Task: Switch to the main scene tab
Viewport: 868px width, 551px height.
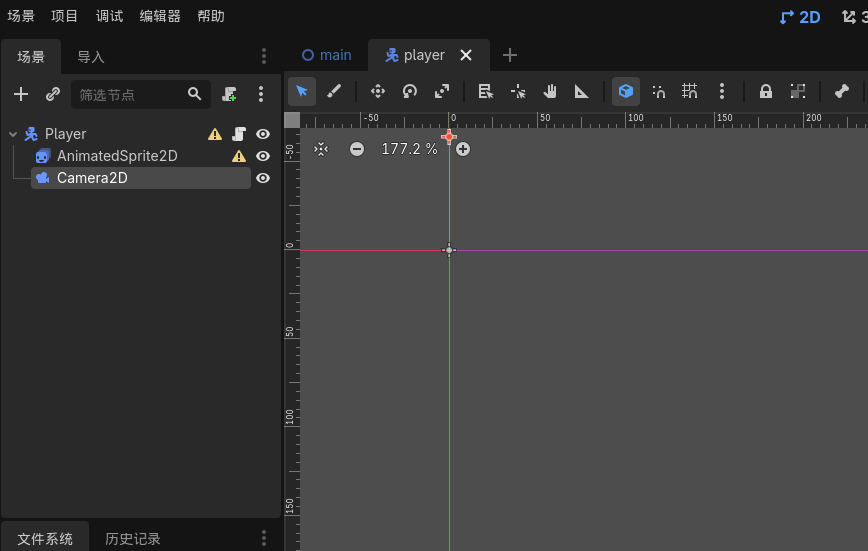Action: (x=327, y=55)
